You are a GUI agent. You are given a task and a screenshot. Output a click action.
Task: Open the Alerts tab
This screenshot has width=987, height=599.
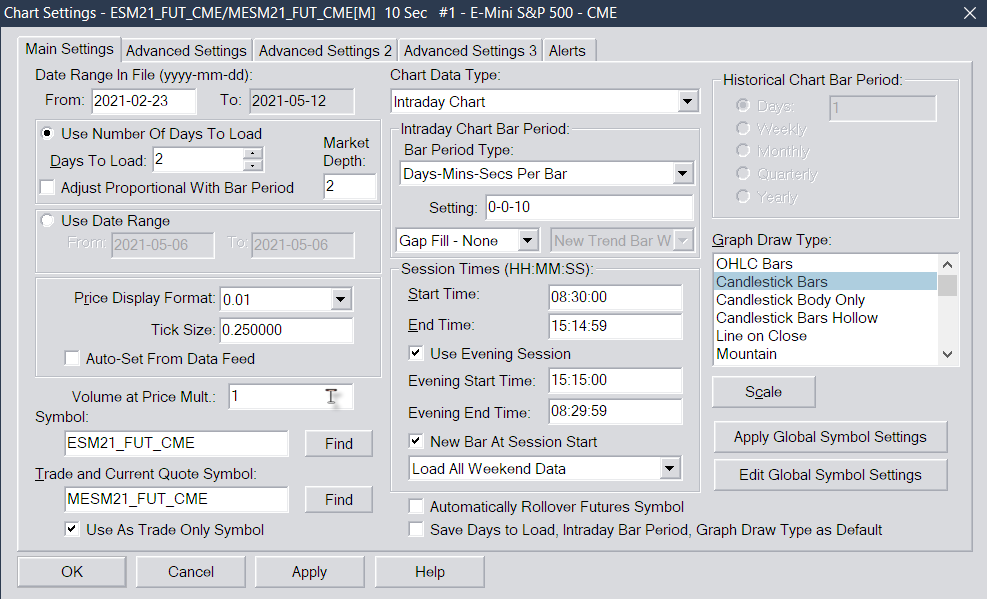[567, 50]
